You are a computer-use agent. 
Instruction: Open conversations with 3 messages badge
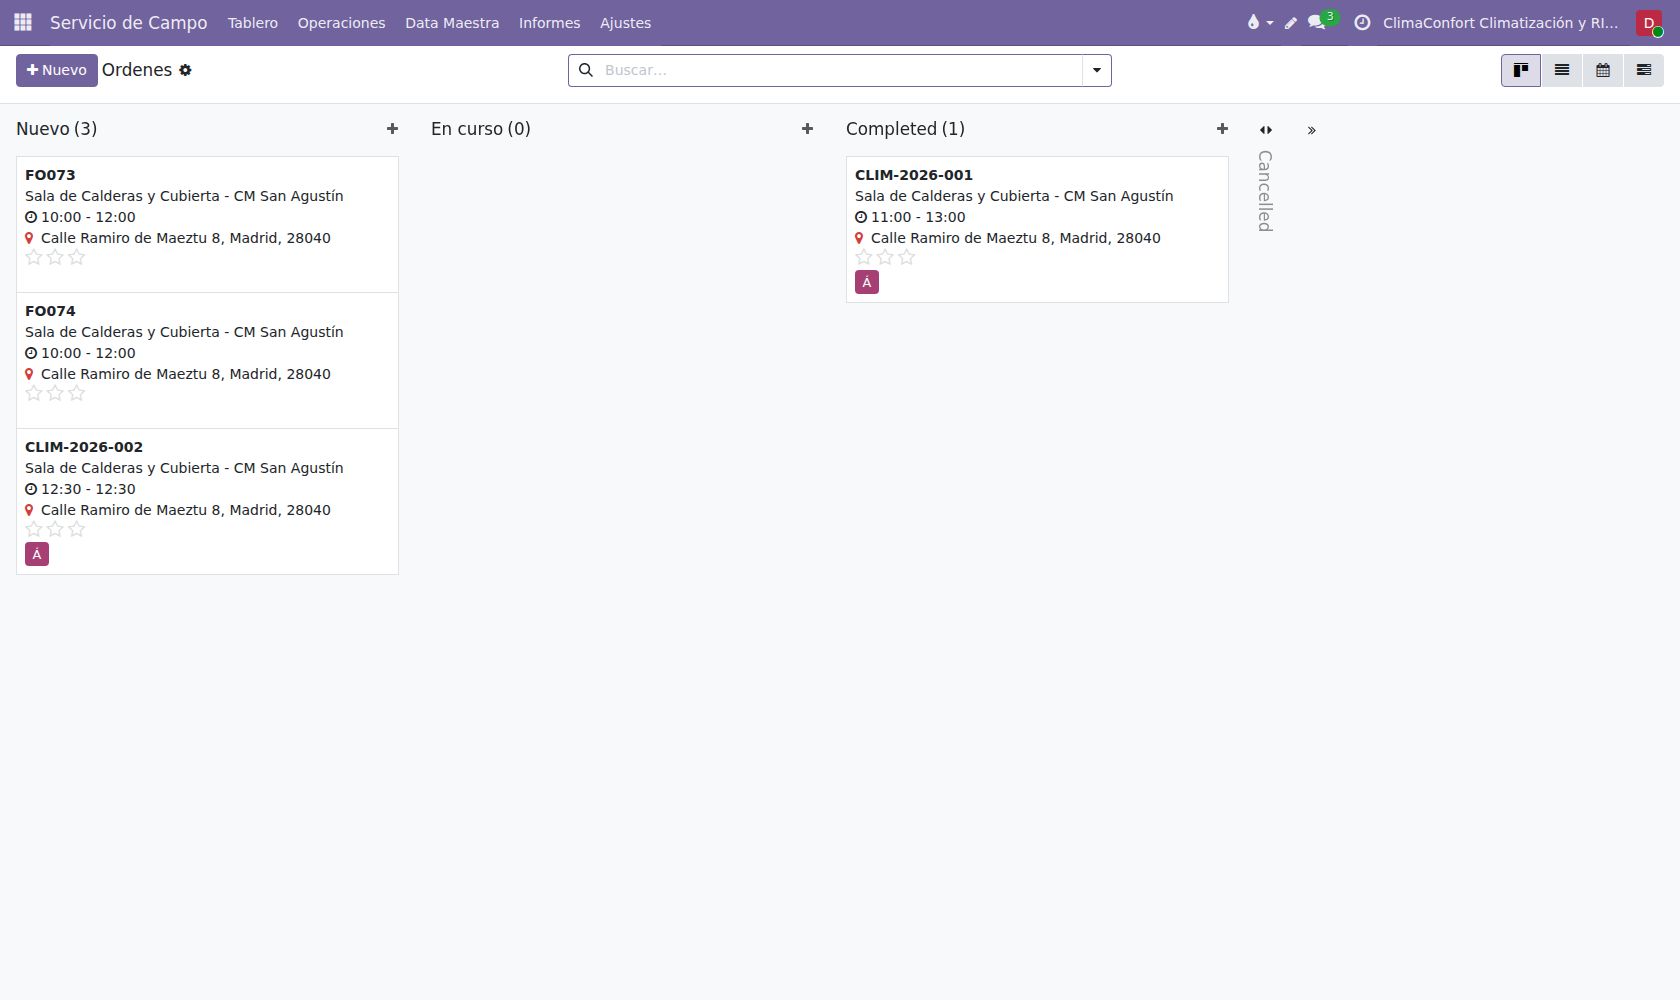click(1322, 21)
